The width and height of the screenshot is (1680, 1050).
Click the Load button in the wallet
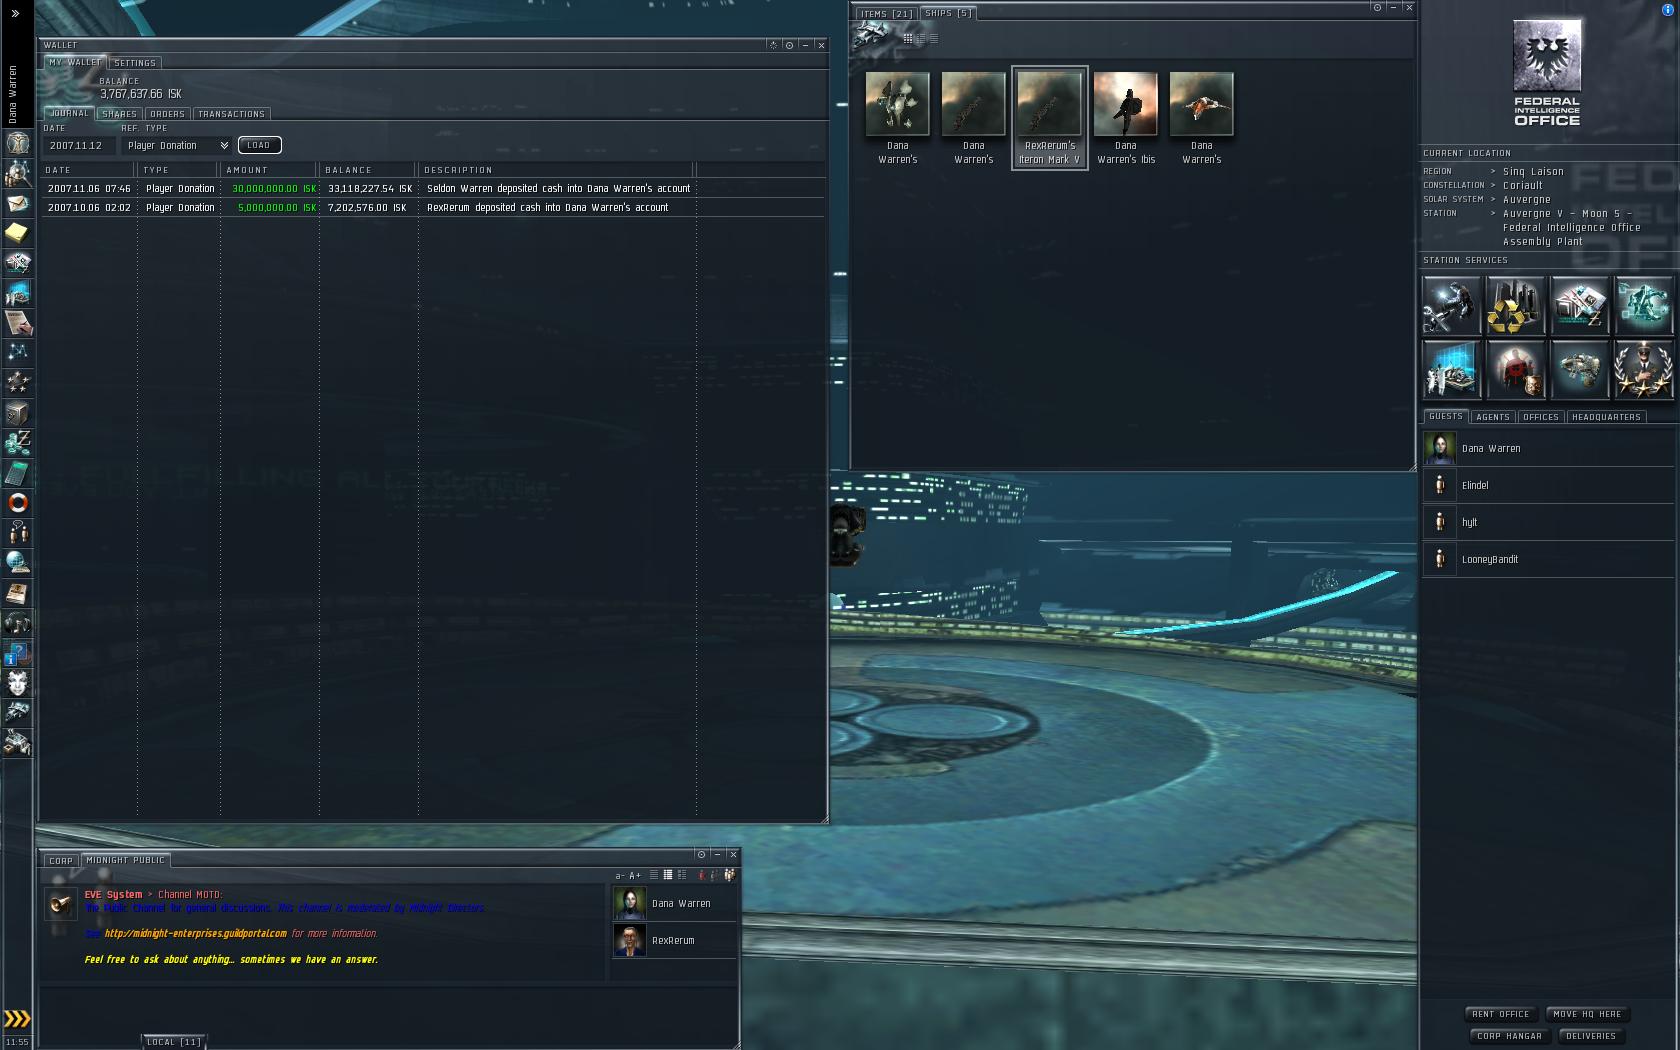pos(259,145)
